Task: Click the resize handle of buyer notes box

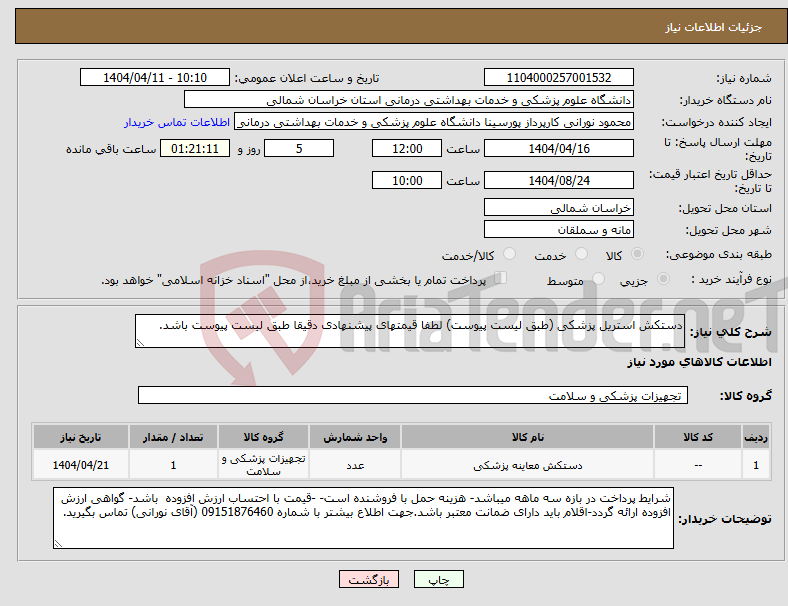Action: 58,544
